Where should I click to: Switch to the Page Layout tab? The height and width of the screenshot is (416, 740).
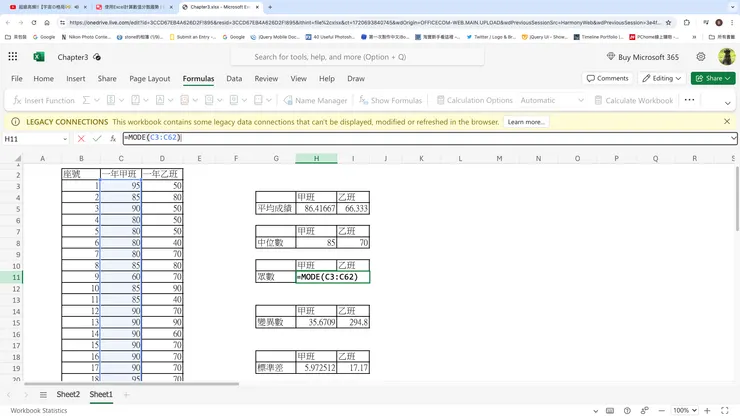pos(150,78)
